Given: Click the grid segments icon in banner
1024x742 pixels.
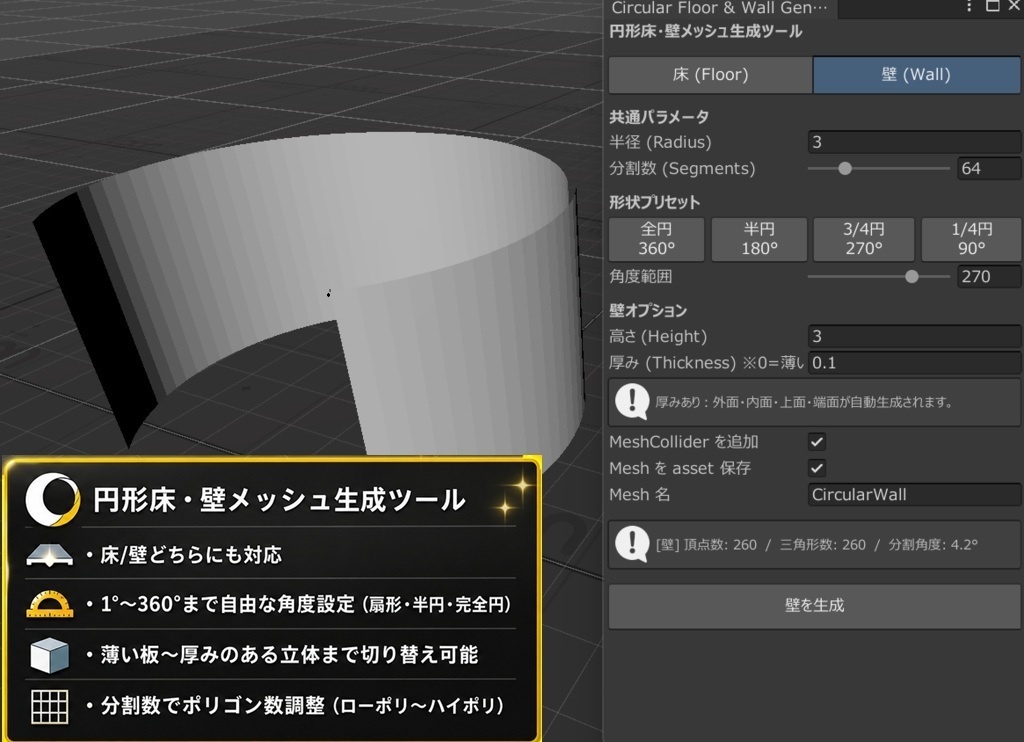Looking at the screenshot, I should point(50,706).
